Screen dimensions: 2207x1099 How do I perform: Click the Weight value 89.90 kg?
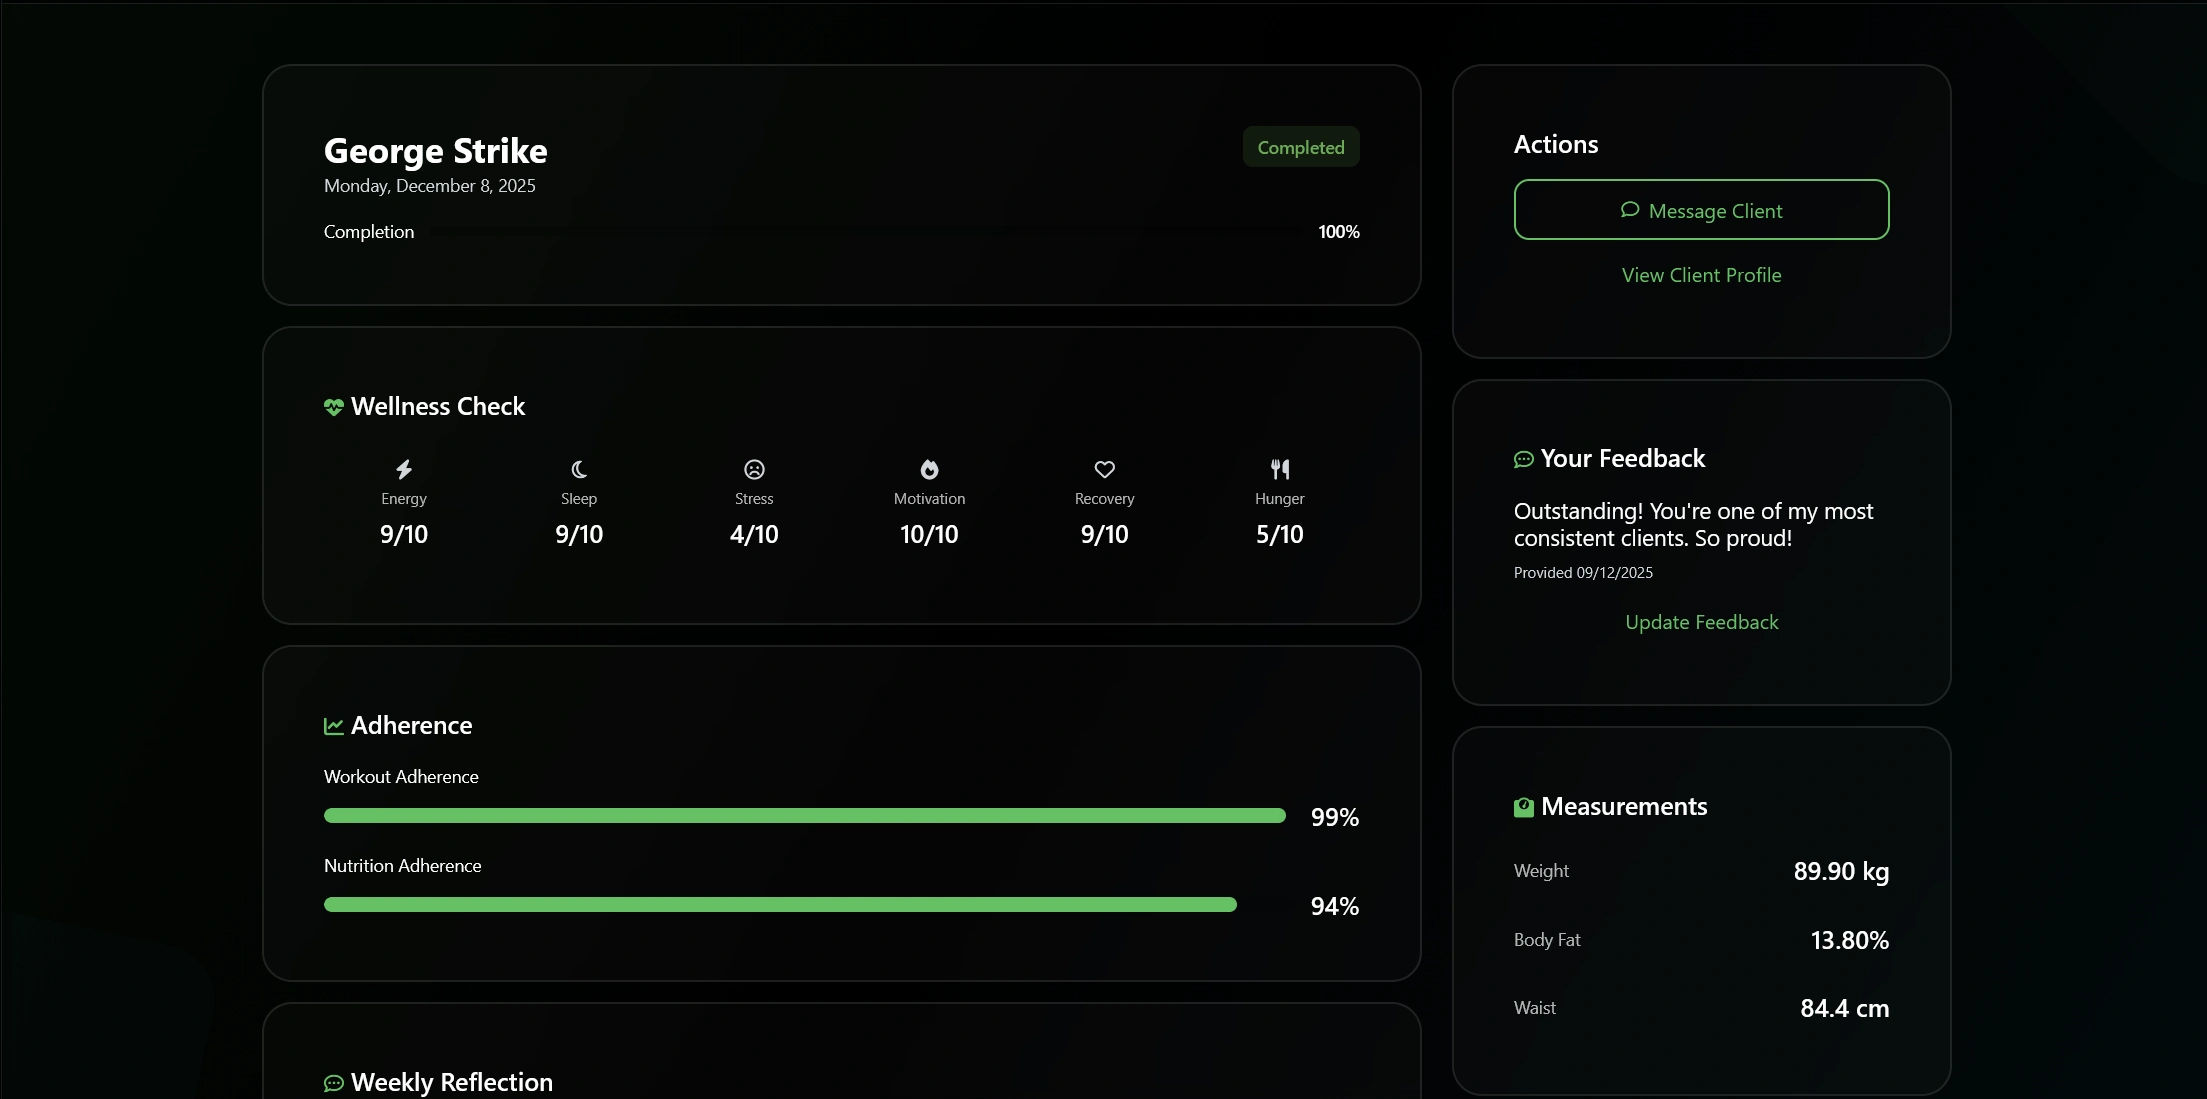[1841, 872]
